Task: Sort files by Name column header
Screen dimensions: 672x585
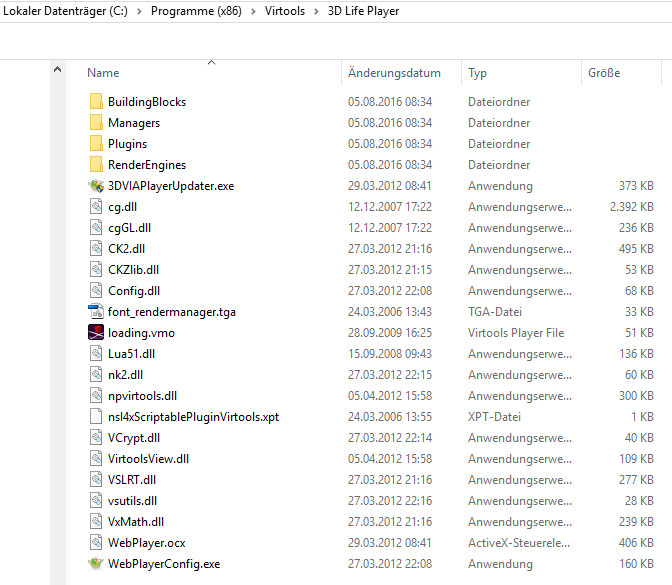Action: tap(104, 73)
